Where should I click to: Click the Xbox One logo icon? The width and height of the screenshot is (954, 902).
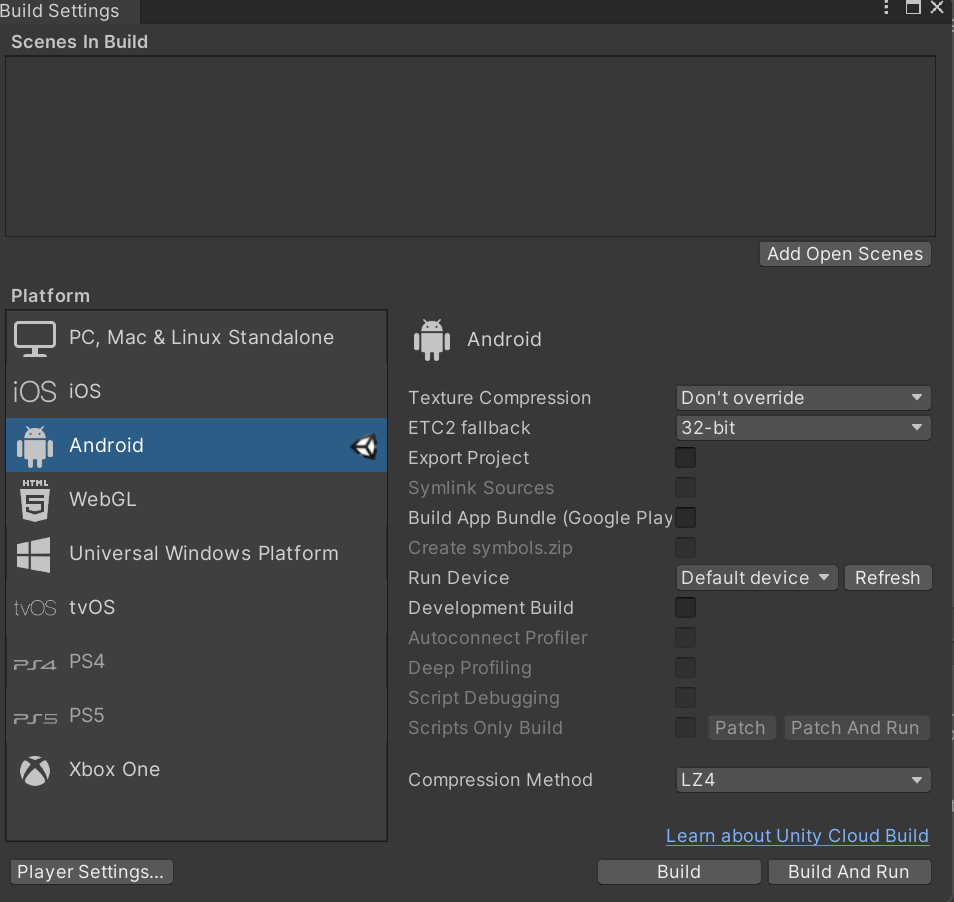click(x=35, y=771)
